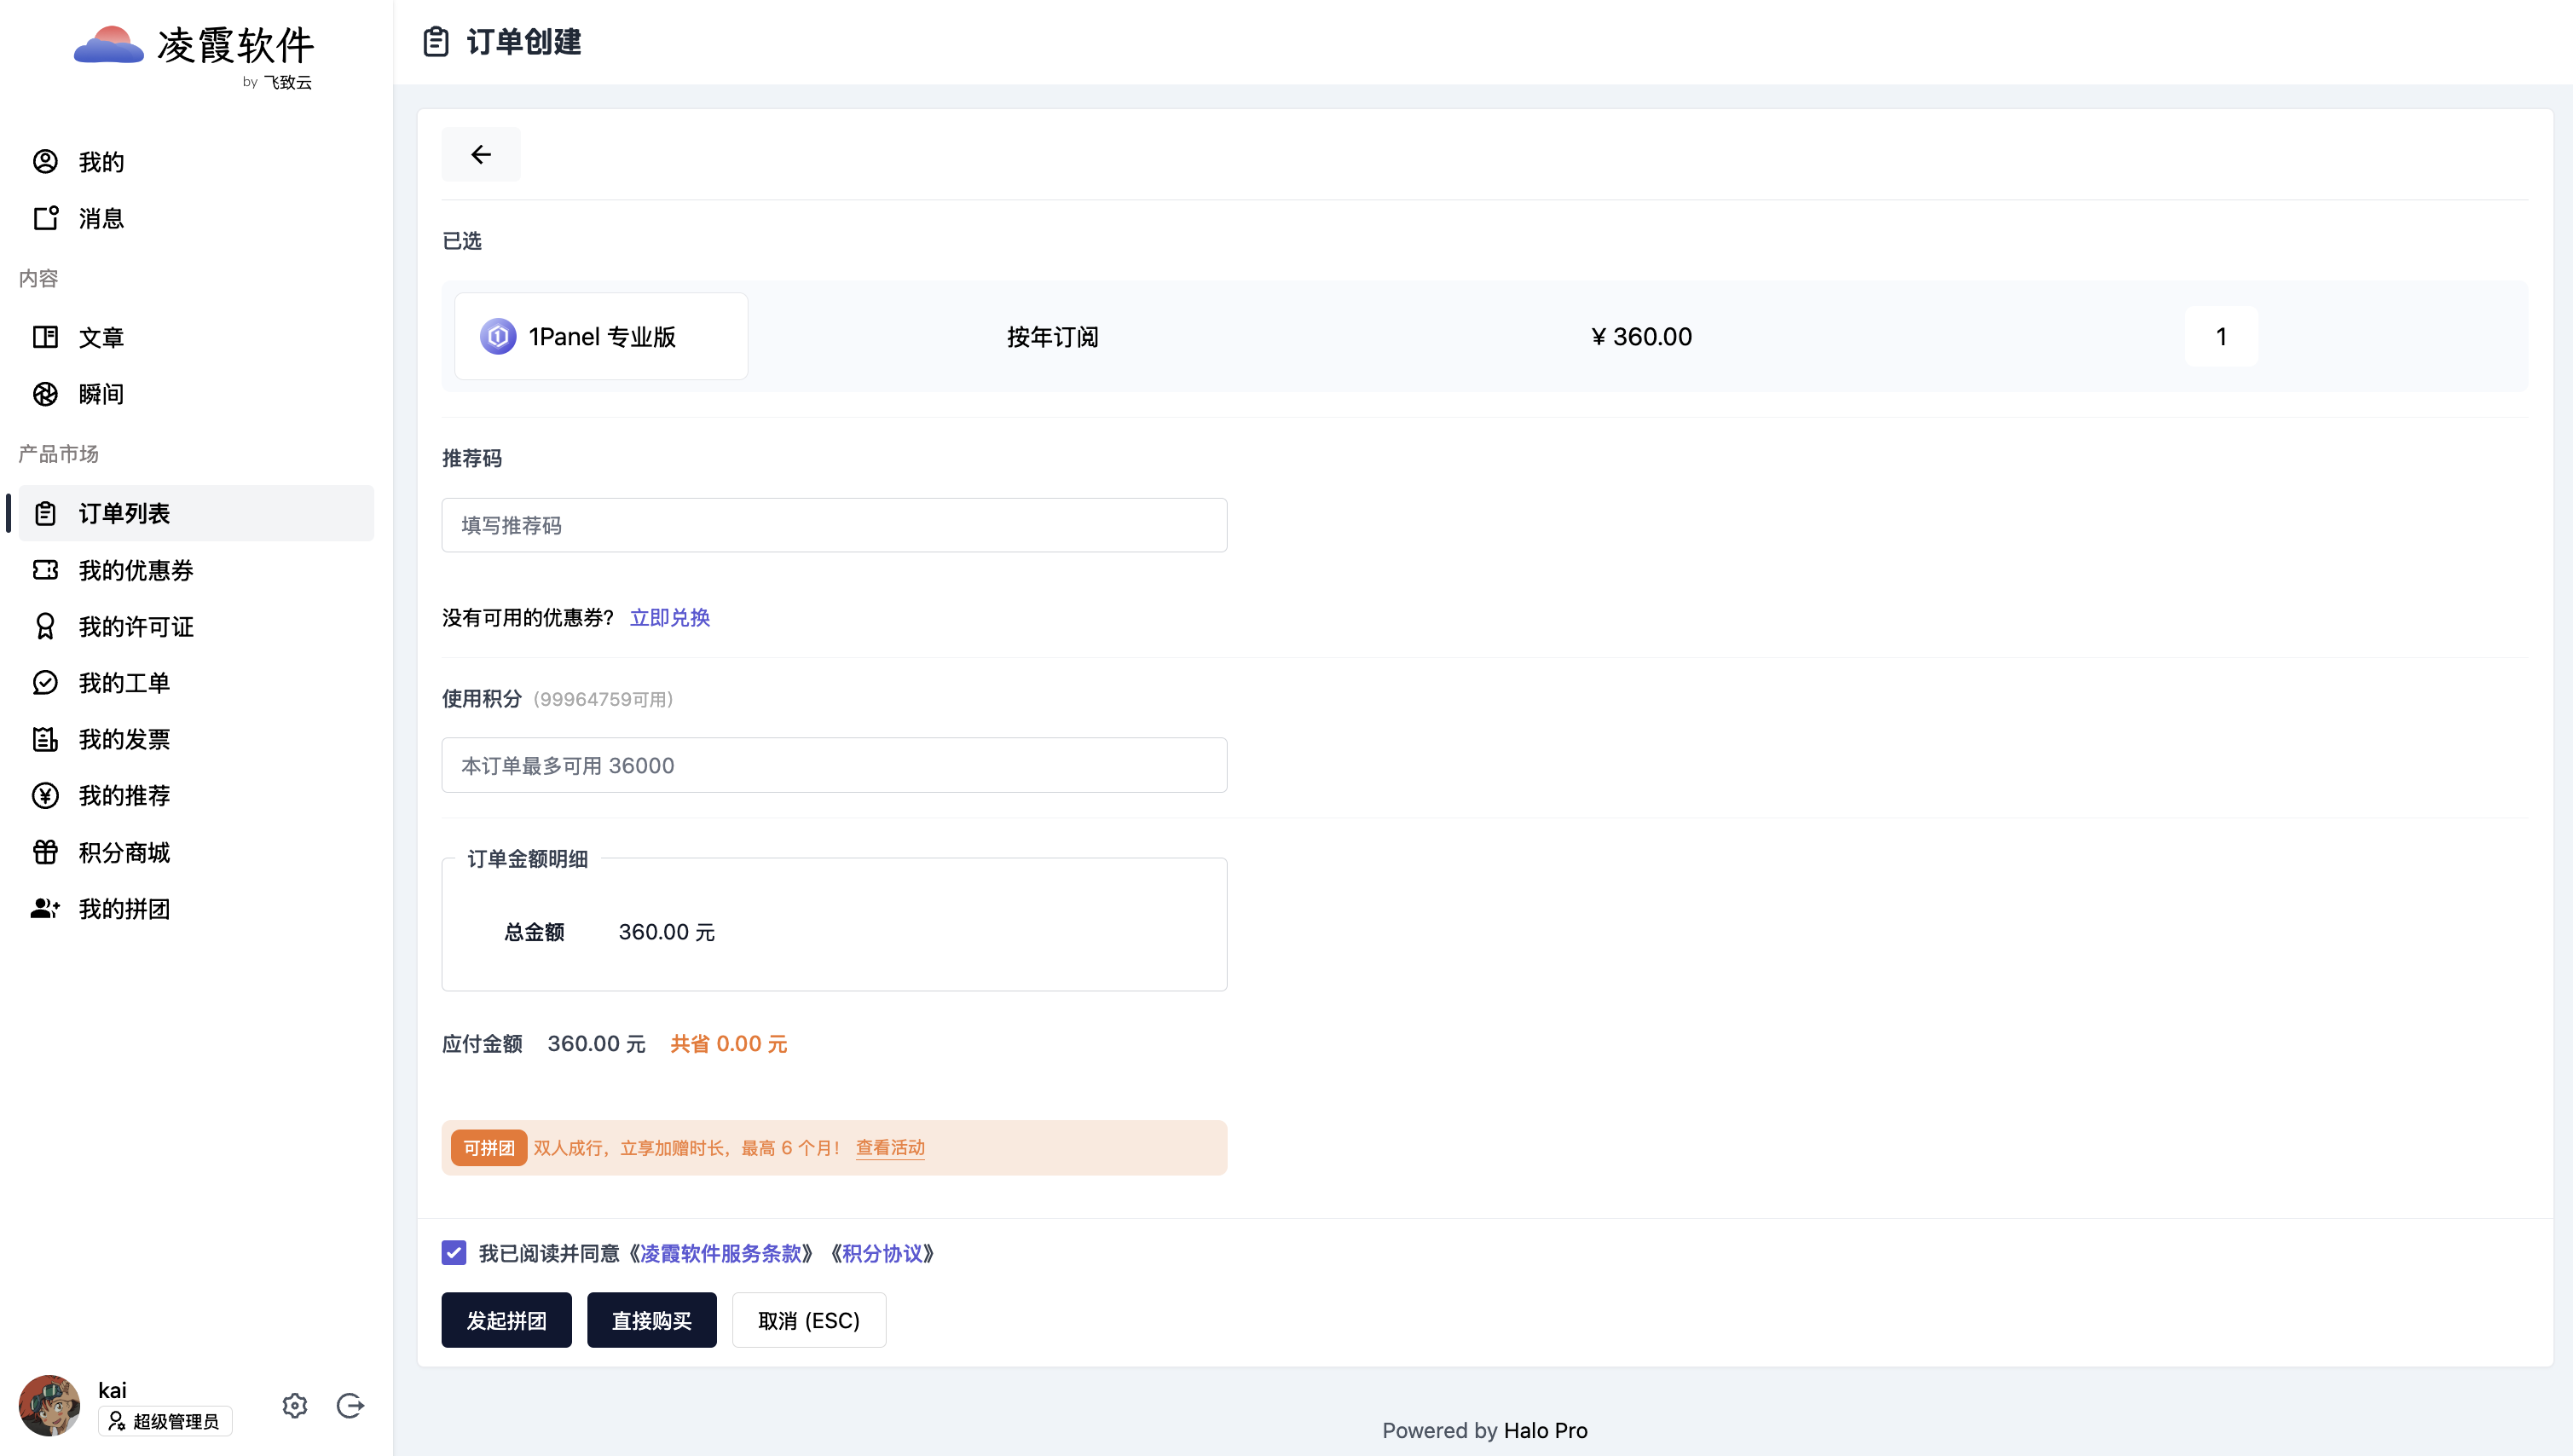Image resolution: width=2573 pixels, height=1456 pixels.
Task: Click the Halo Pro footer link
Action: point(1545,1430)
